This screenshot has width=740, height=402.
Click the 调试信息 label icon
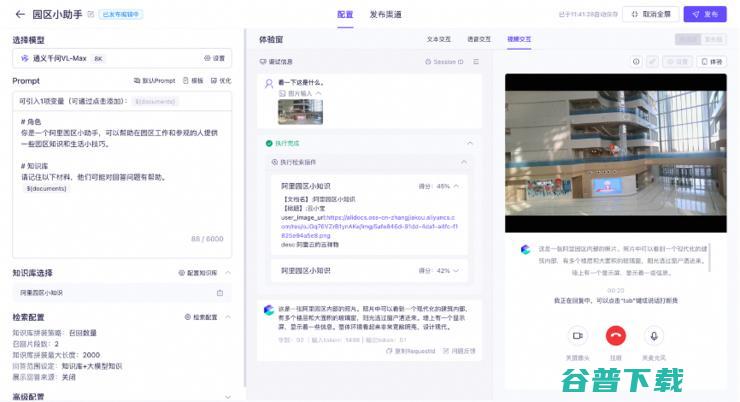[263, 62]
